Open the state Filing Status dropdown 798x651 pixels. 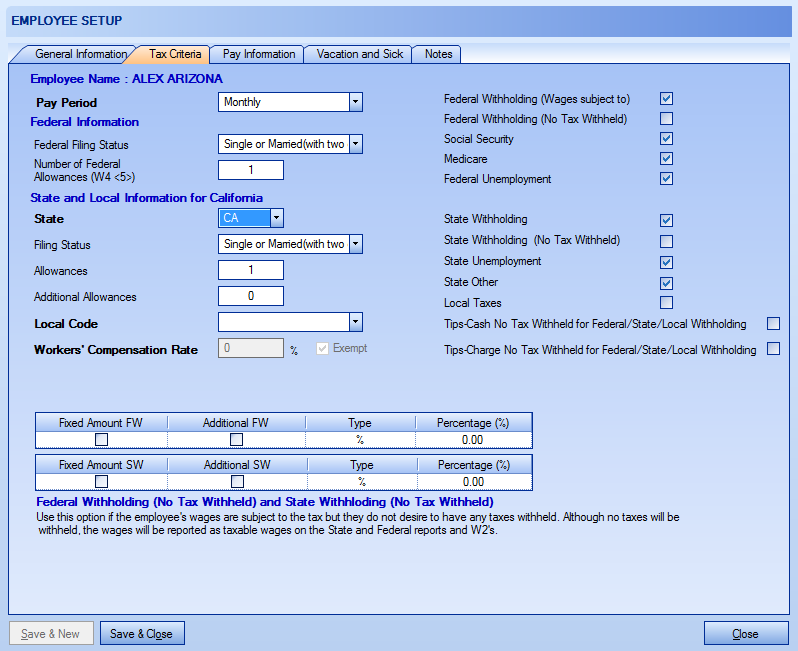tap(355, 245)
